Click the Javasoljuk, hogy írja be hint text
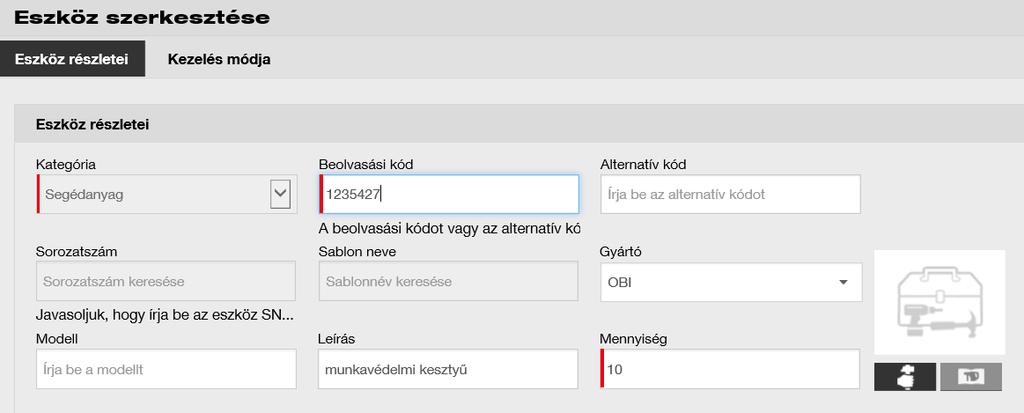 coord(165,316)
